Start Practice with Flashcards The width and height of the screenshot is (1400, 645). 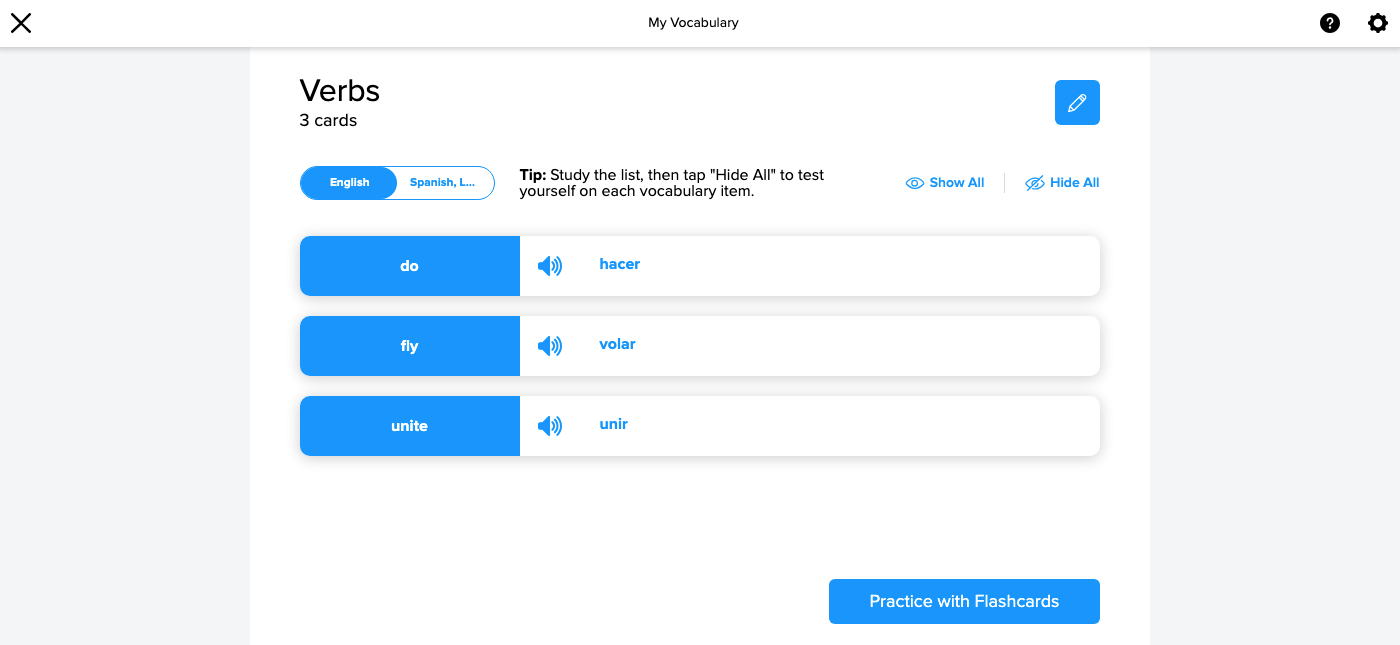tap(964, 601)
